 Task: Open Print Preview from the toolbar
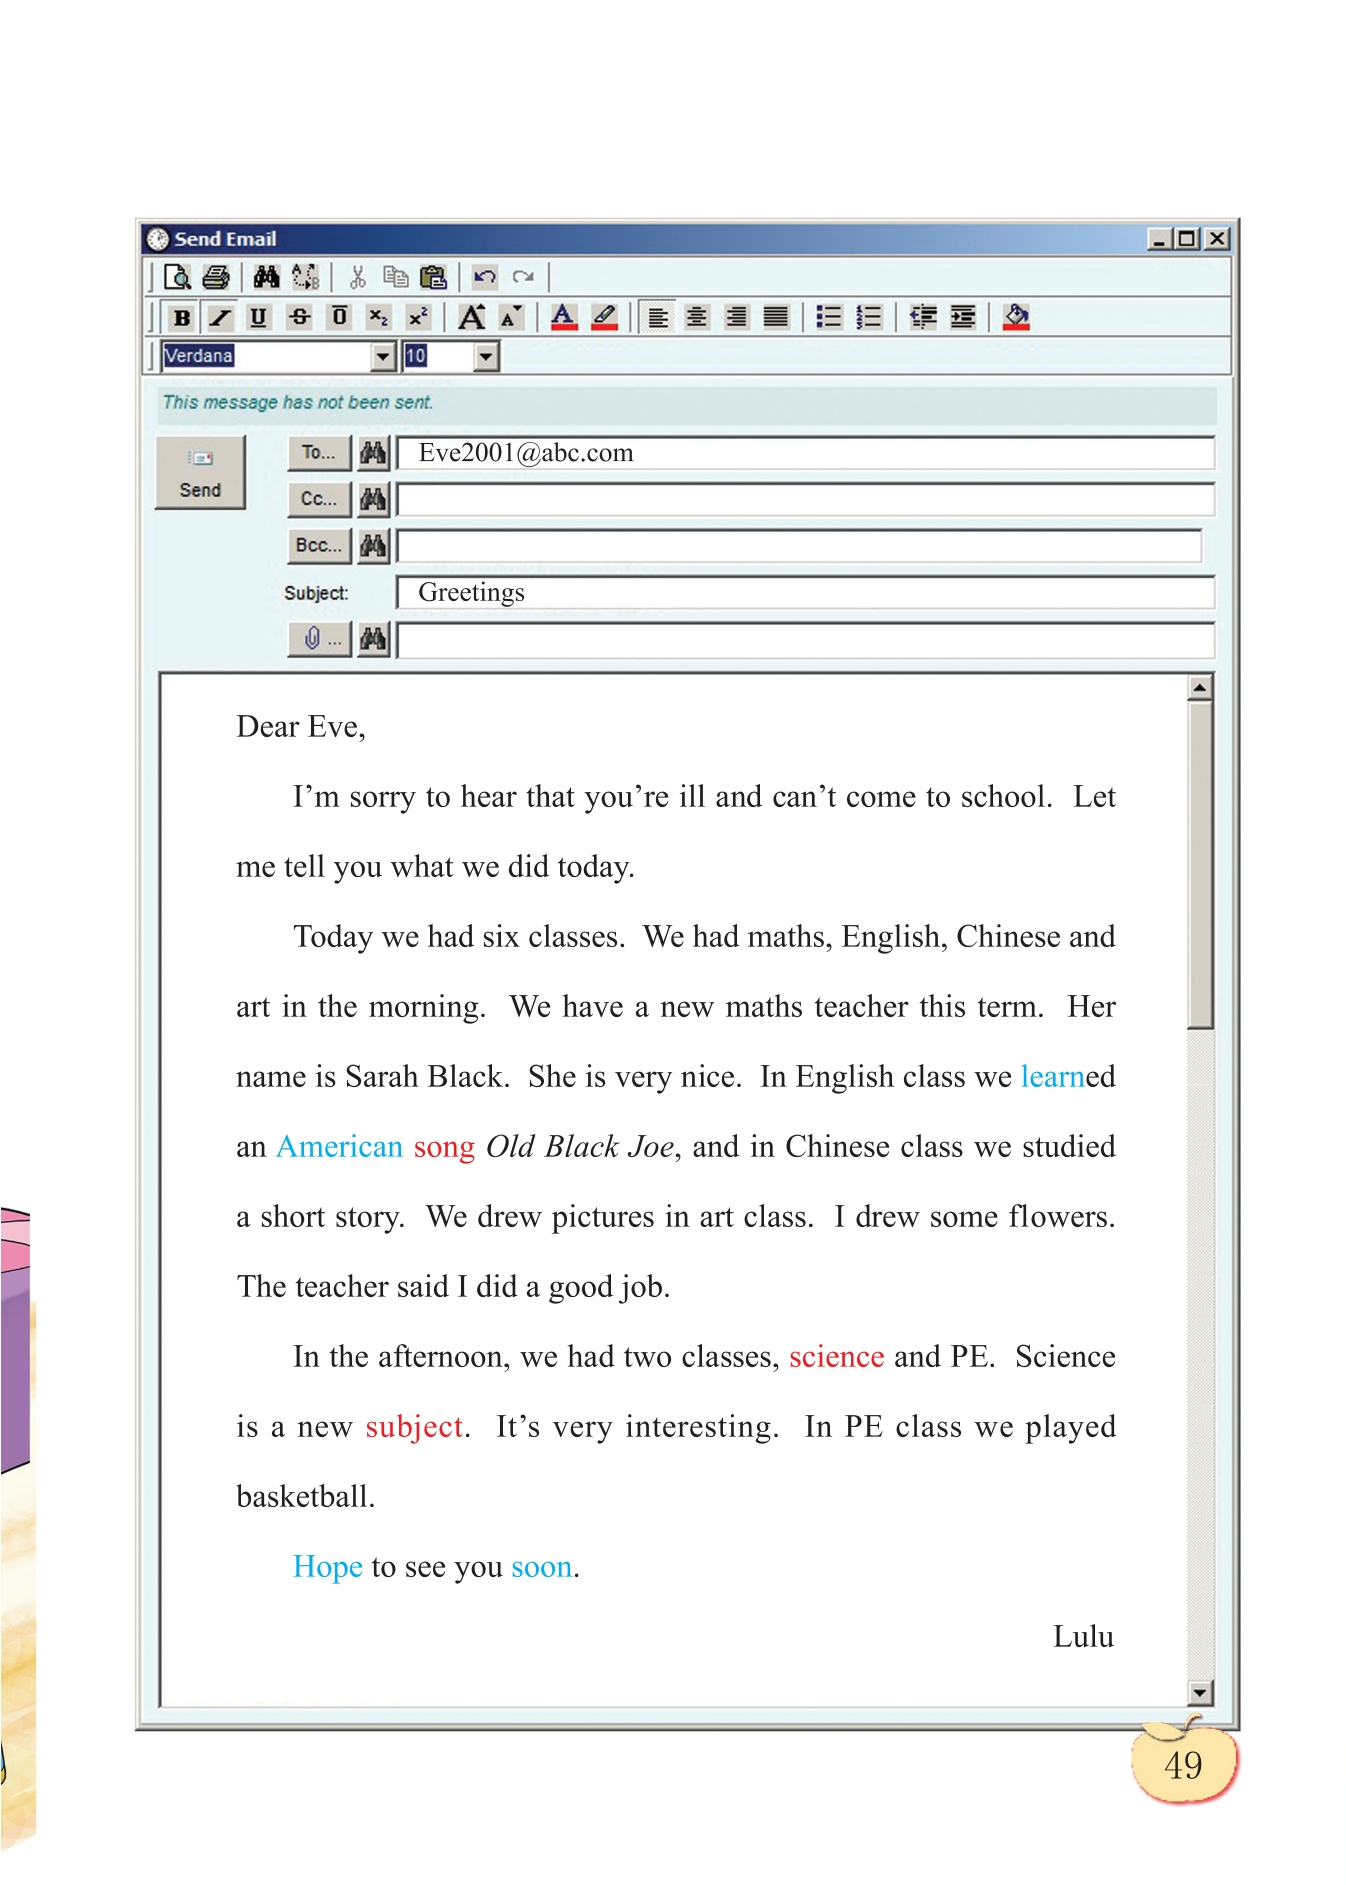(177, 277)
